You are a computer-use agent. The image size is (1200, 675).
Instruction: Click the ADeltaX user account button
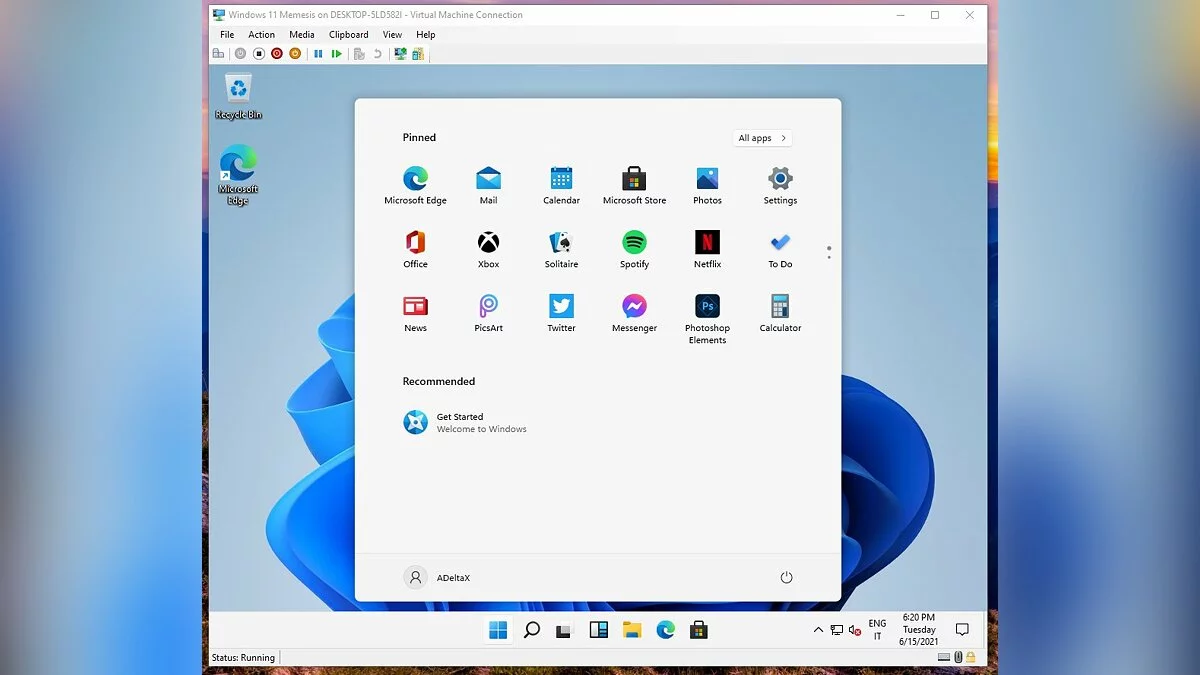click(437, 578)
